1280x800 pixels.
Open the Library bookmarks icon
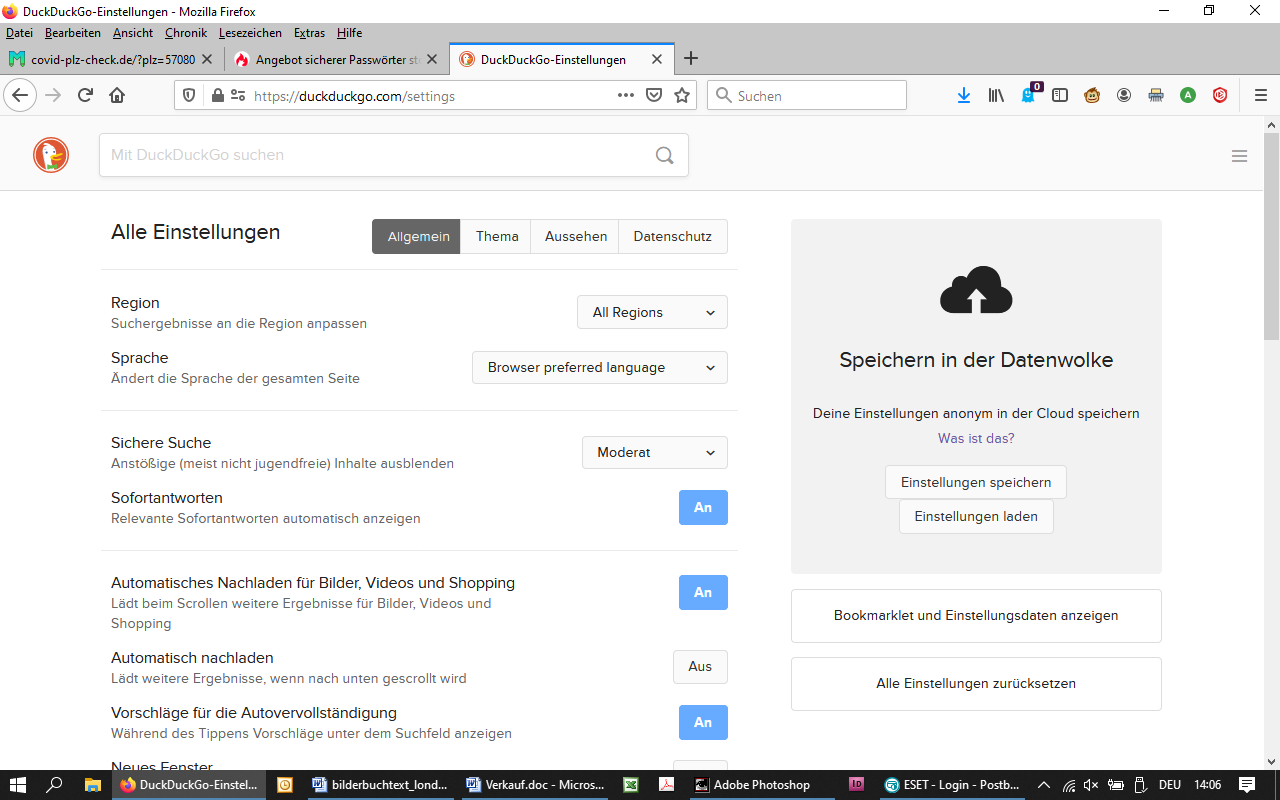(996, 95)
